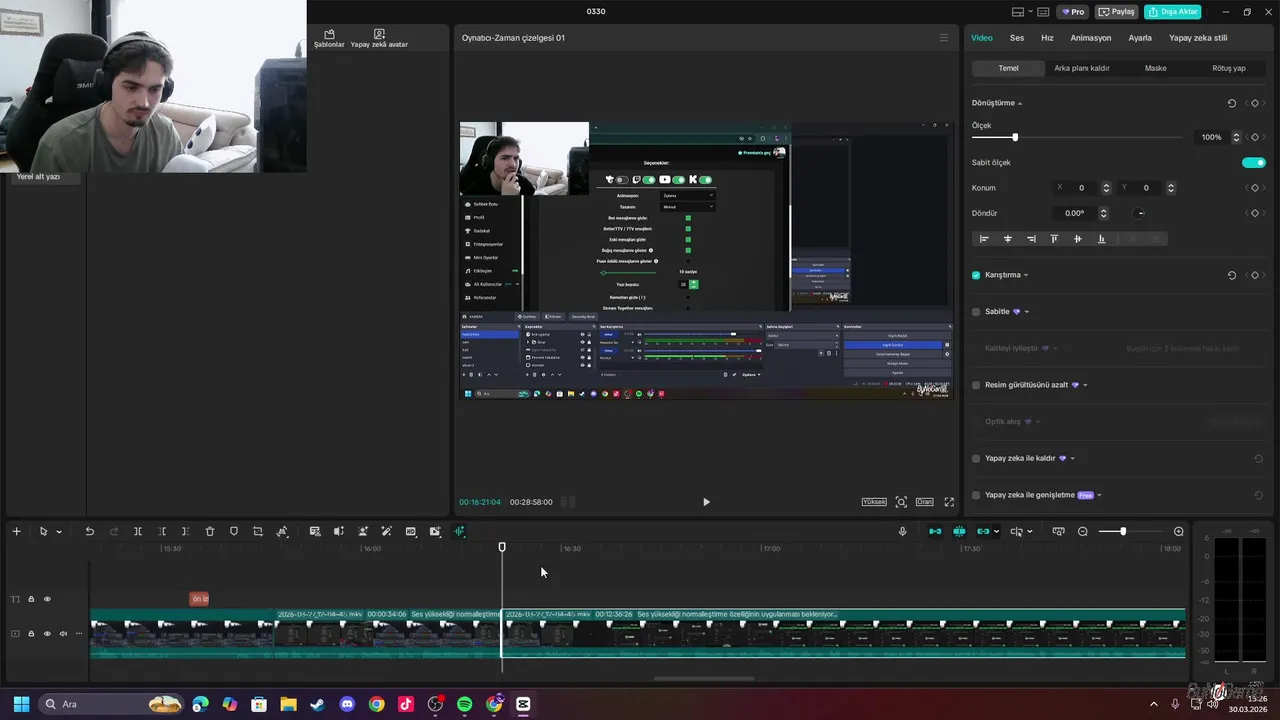Open the Maske sub-tab
This screenshot has height=720, width=1280.
click(1155, 68)
